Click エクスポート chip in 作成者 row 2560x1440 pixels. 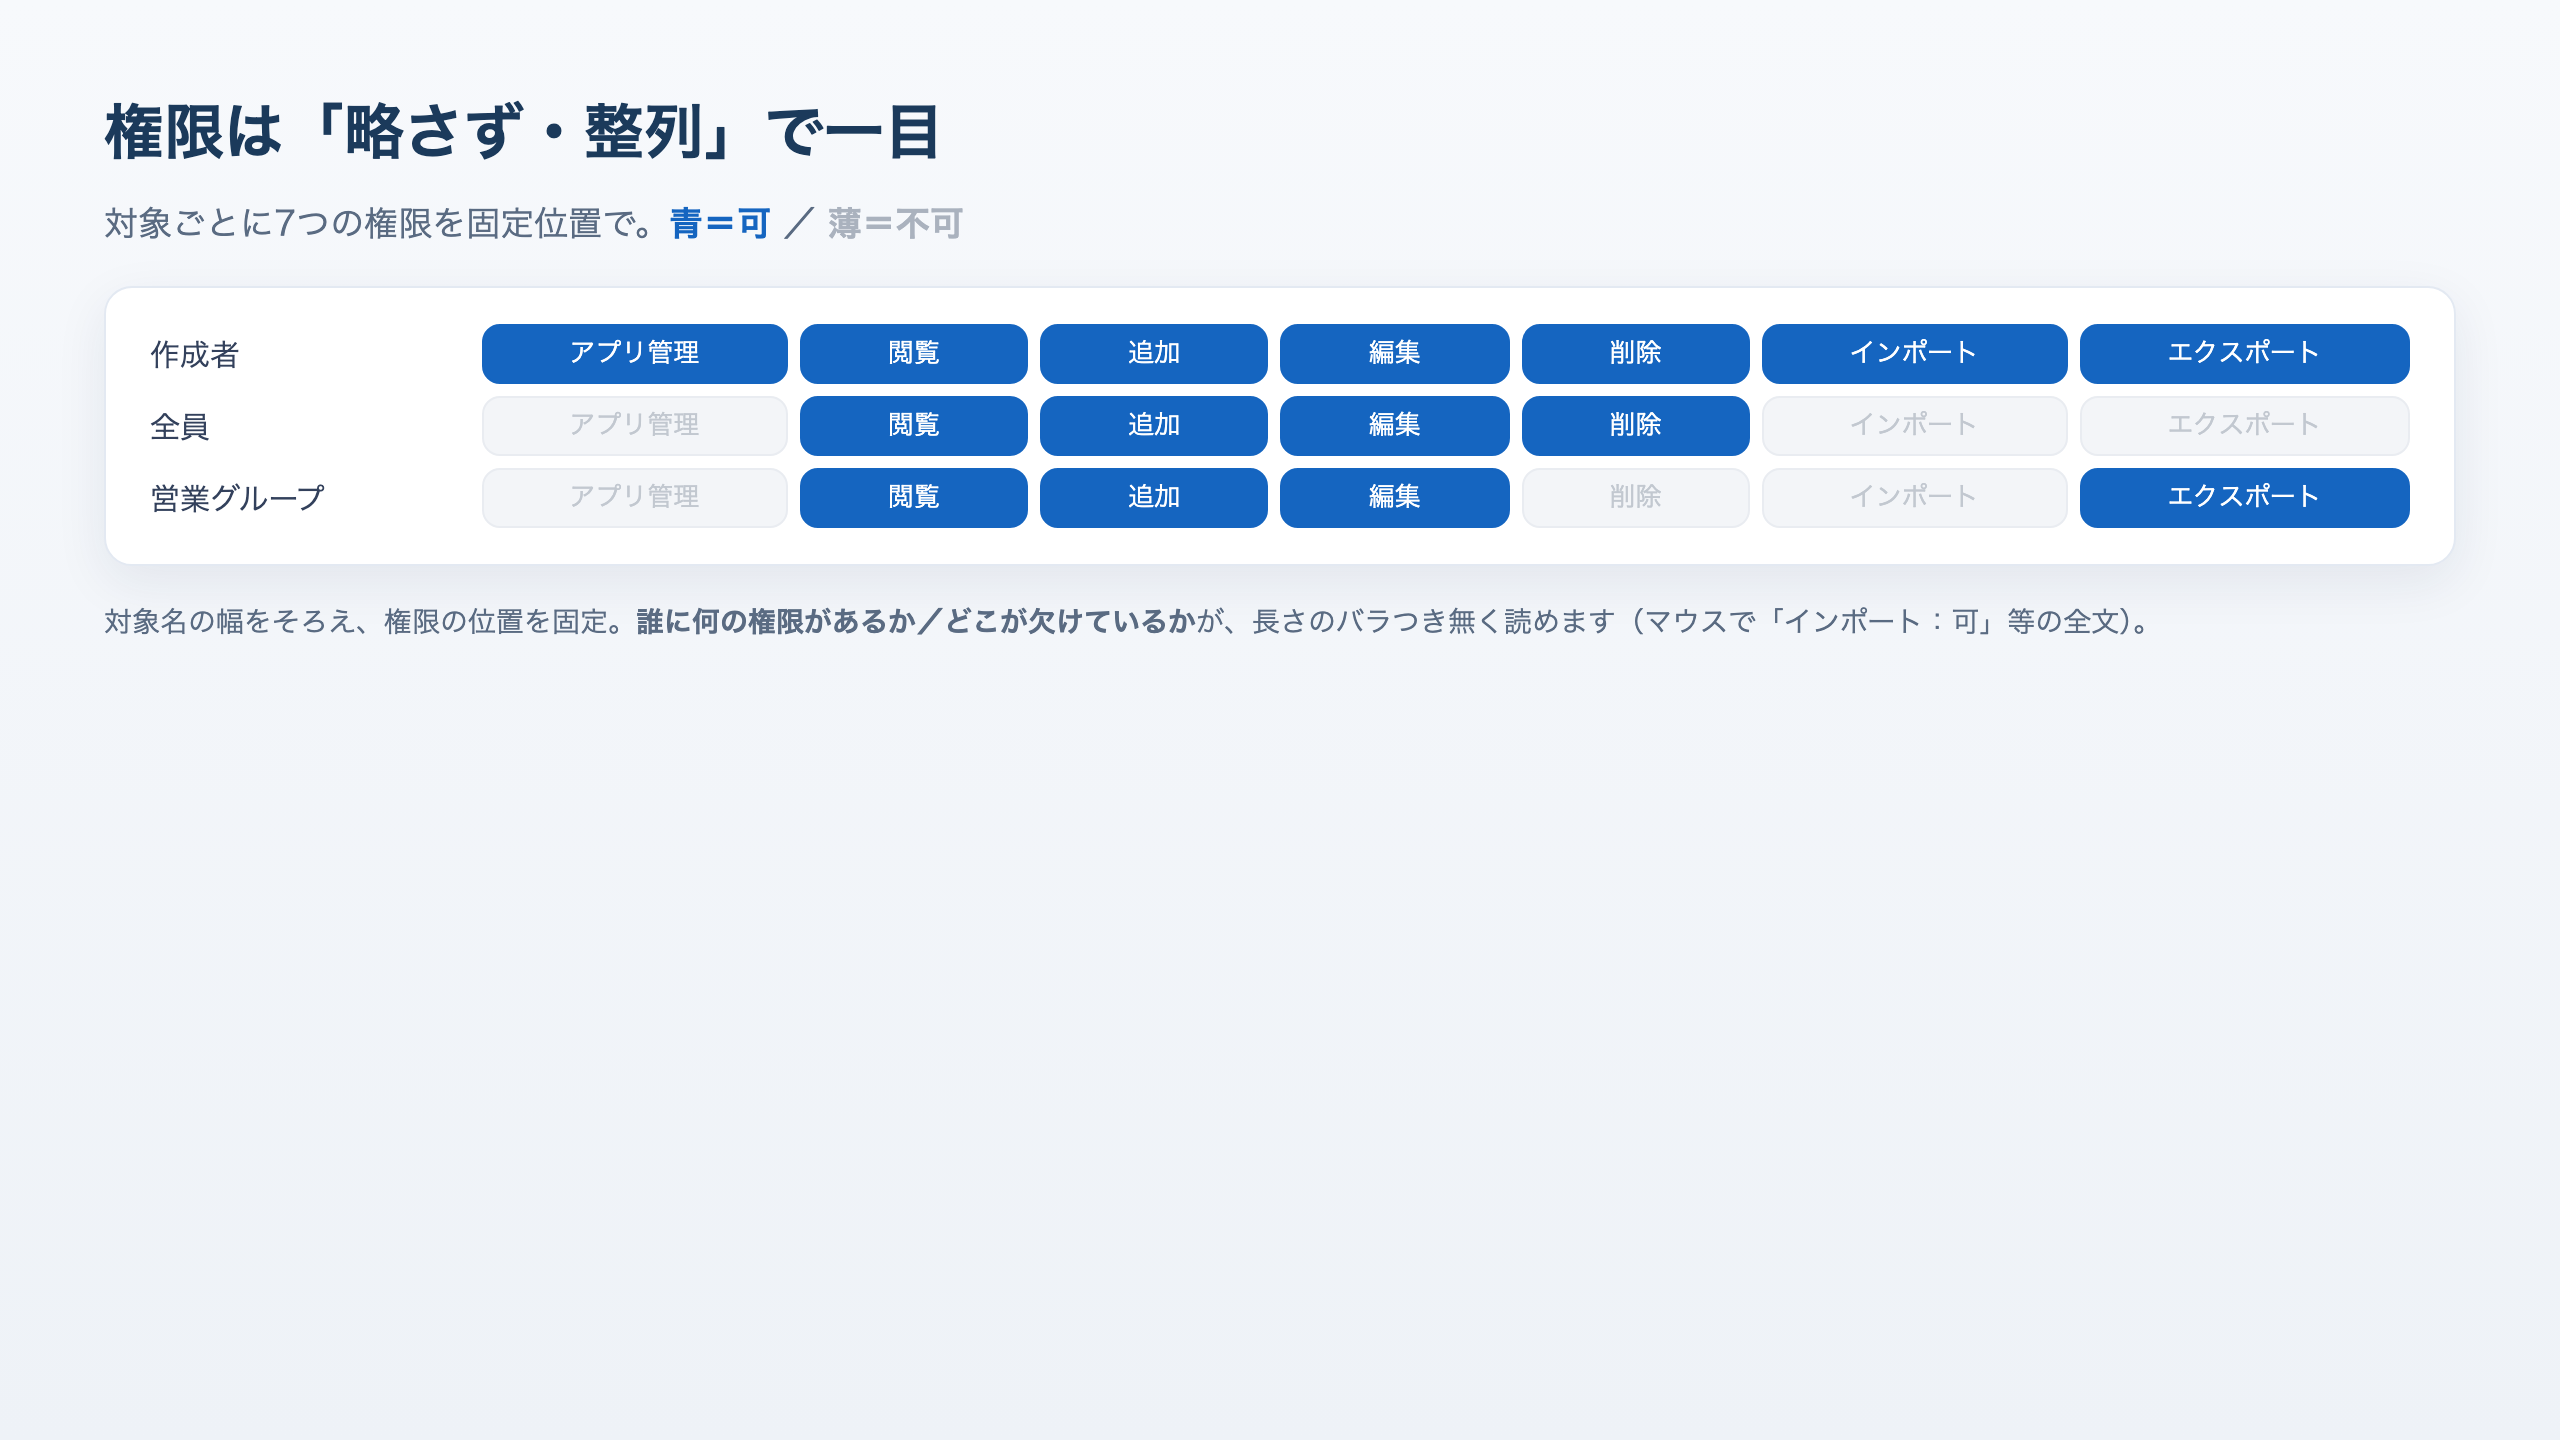2244,353
